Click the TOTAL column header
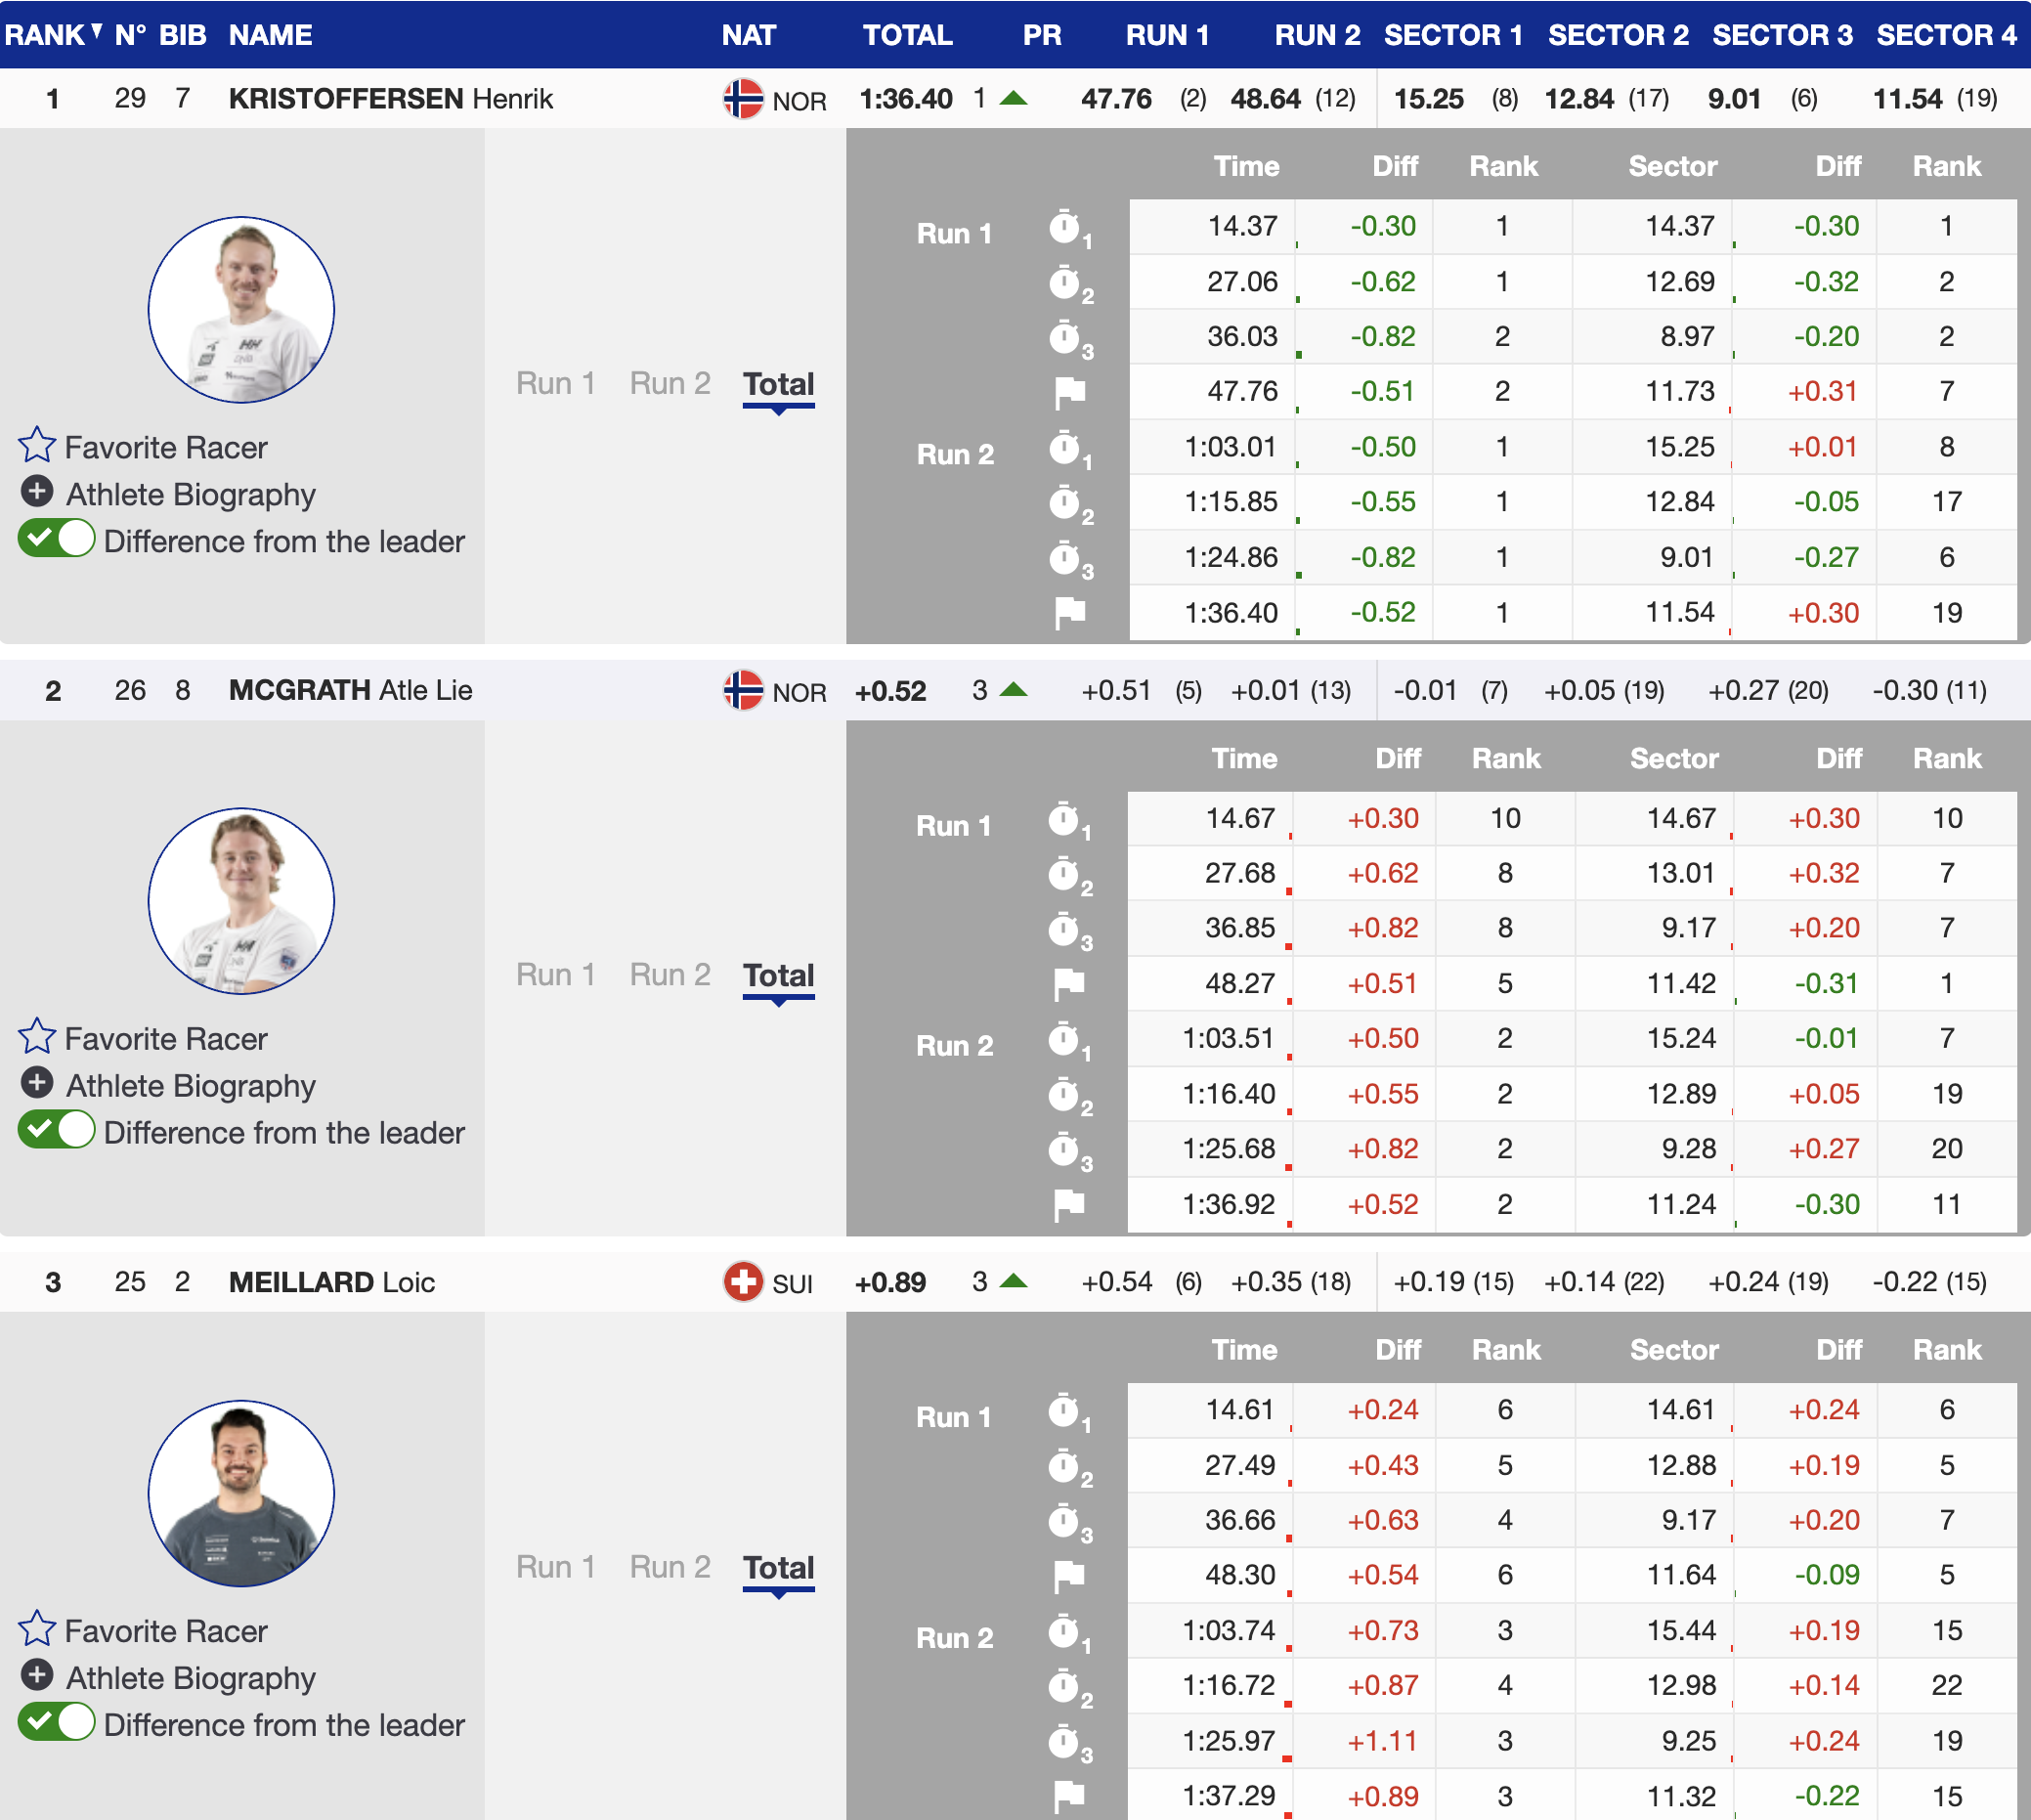 tap(907, 35)
